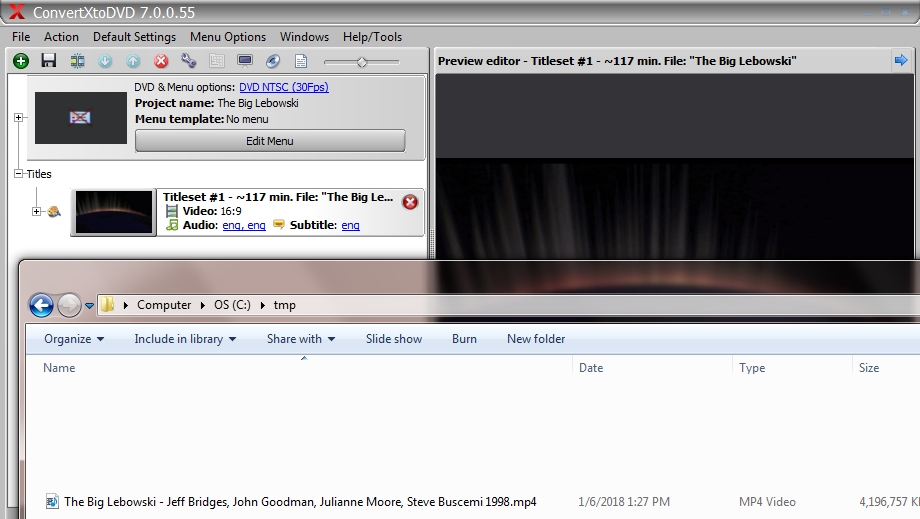Viewport: 920px width, 519px height.
Task: Open the Share with dropdown
Action: (x=300, y=339)
